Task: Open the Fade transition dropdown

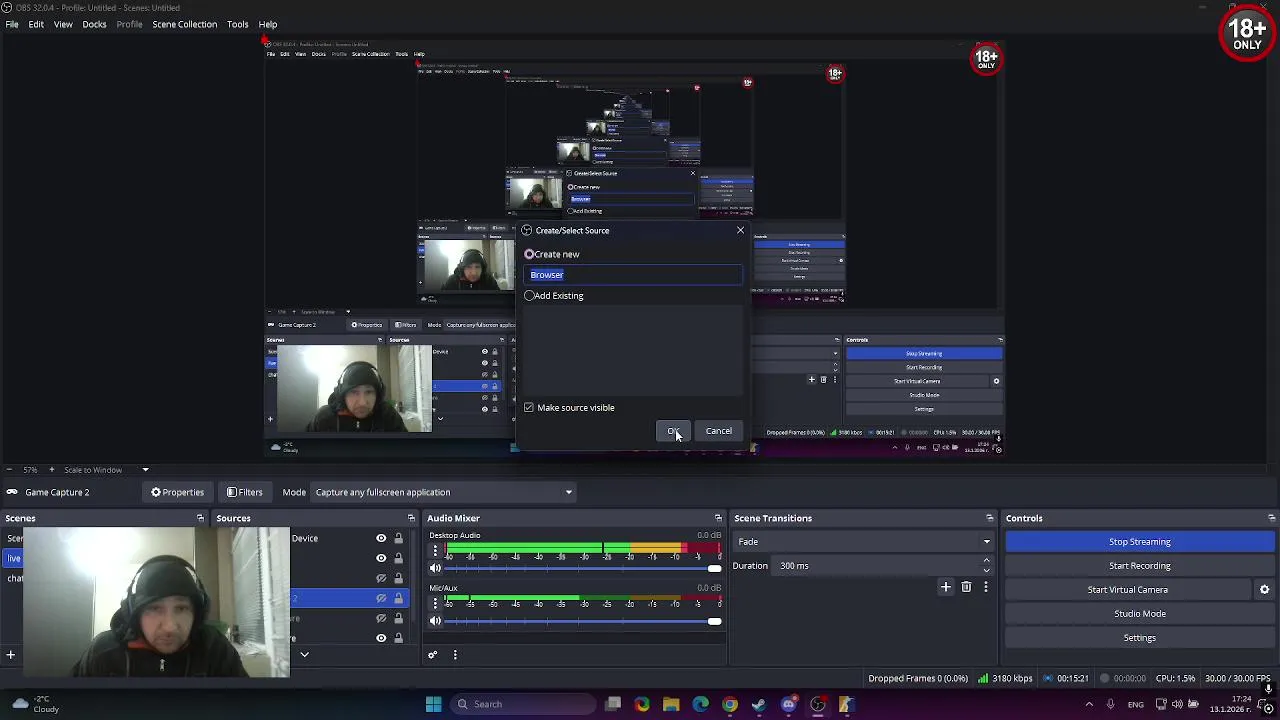Action: [x=863, y=542]
